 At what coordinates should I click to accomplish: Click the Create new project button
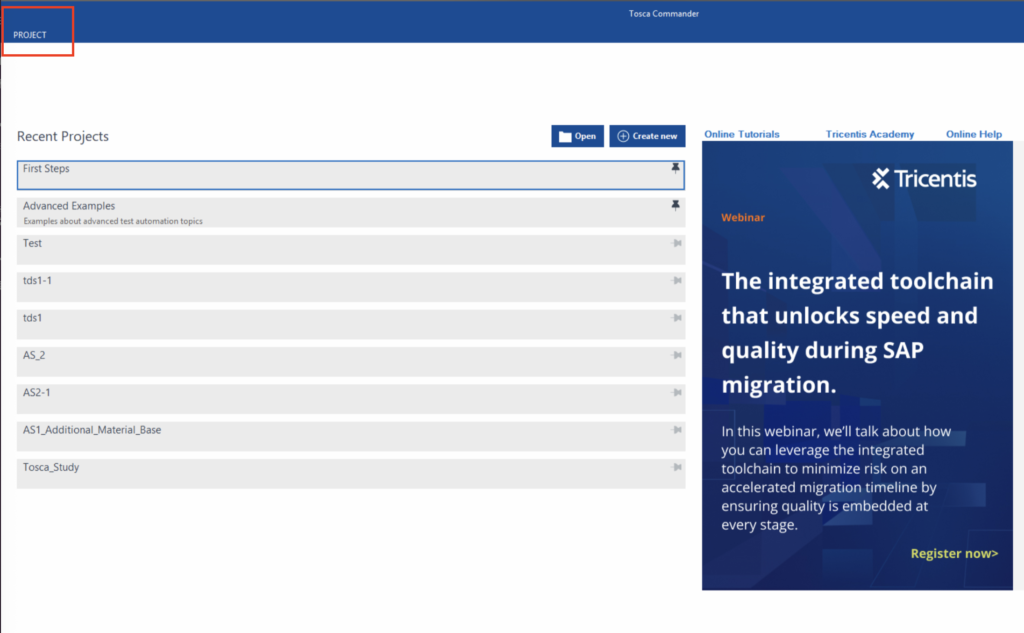click(x=647, y=136)
